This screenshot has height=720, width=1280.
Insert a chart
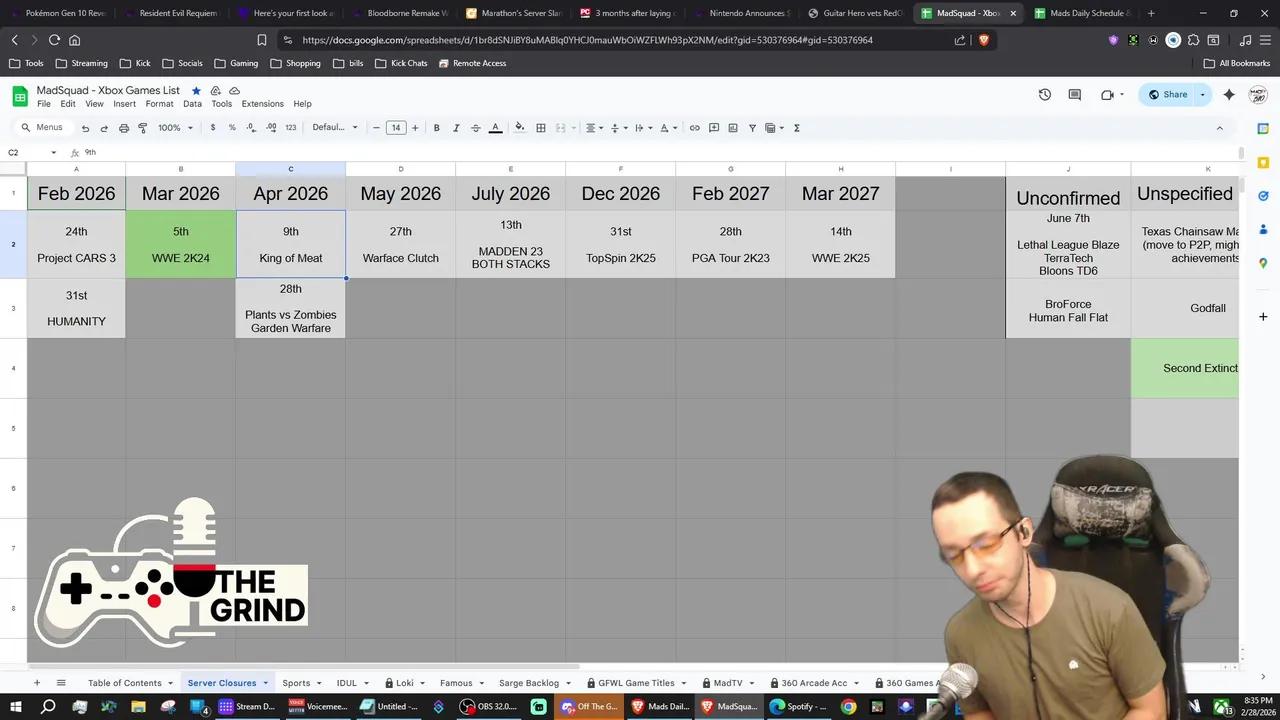733,128
